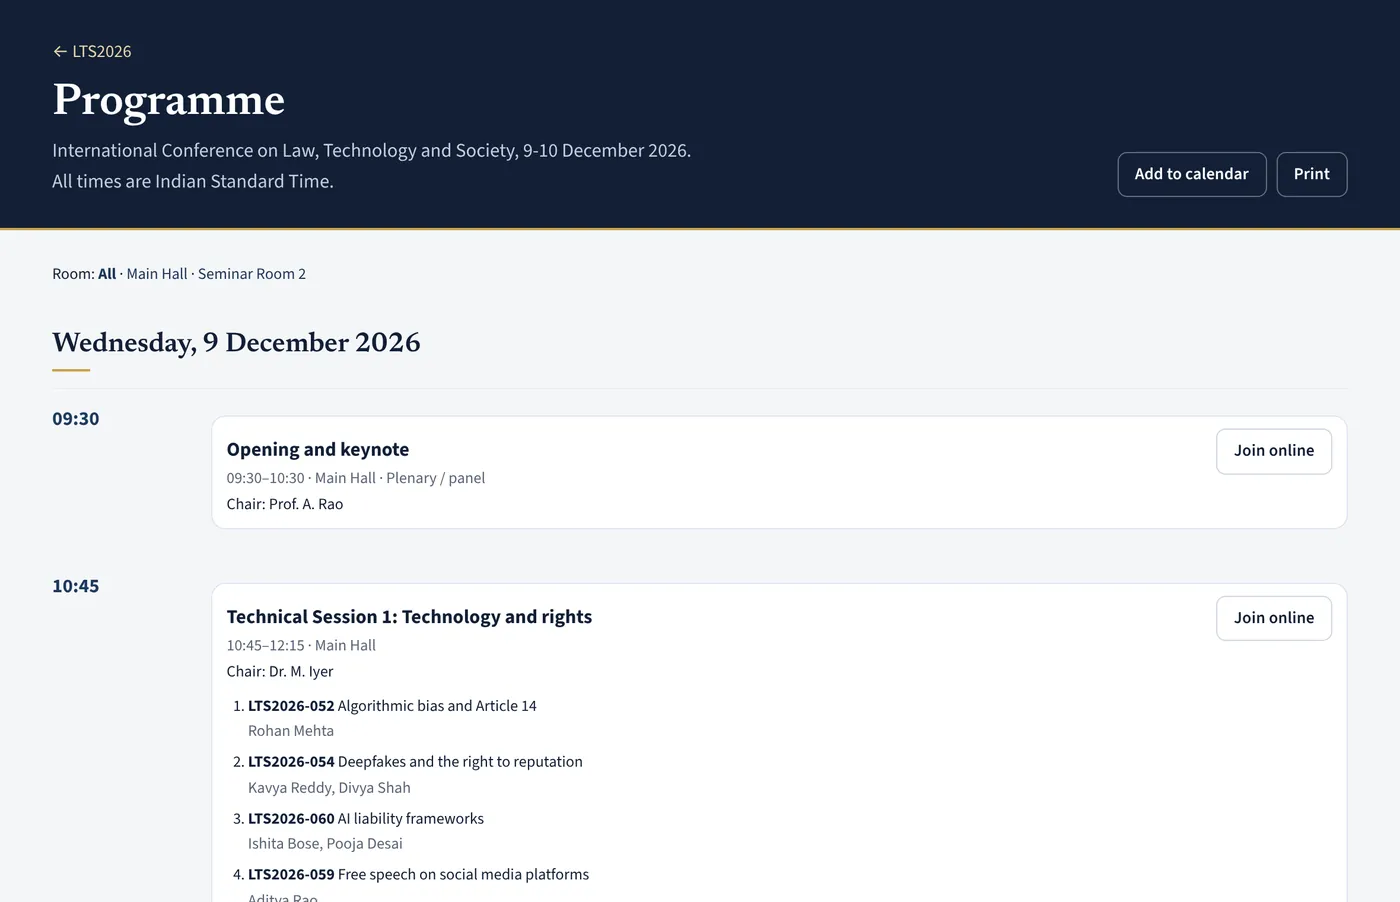Viewport: 1400px width, 902px height.
Task: Click Chair: Prof. A. Rao text
Action: (285, 504)
